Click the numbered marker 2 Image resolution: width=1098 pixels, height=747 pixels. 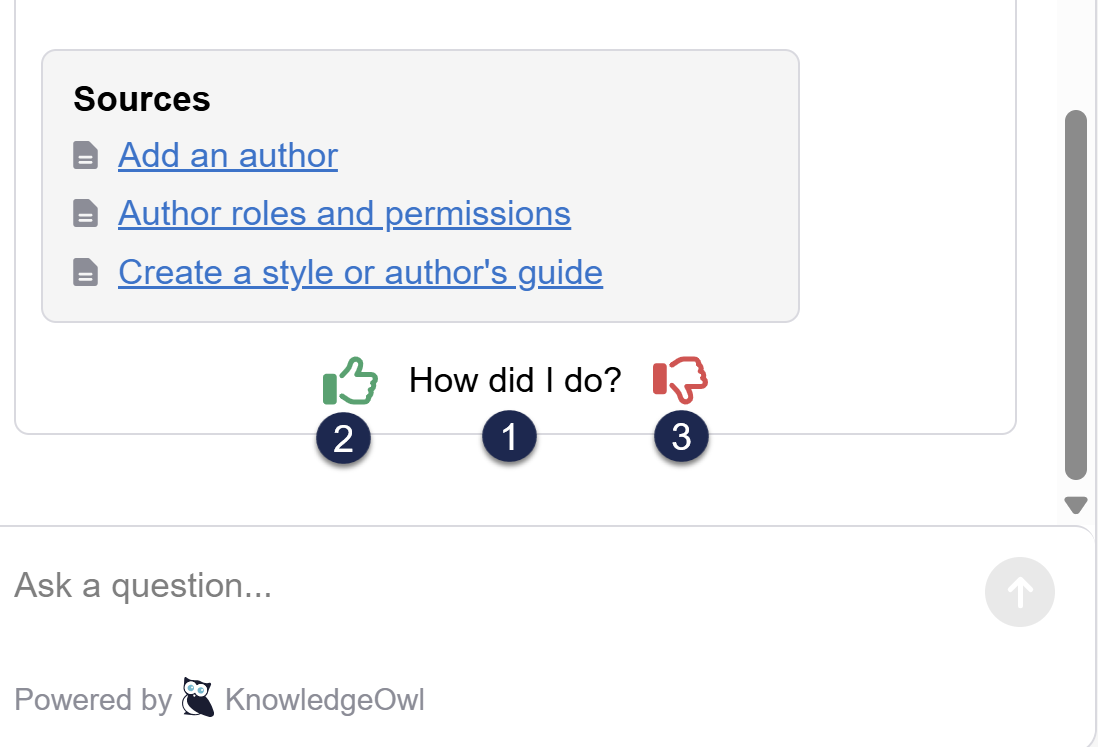click(x=344, y=438)
